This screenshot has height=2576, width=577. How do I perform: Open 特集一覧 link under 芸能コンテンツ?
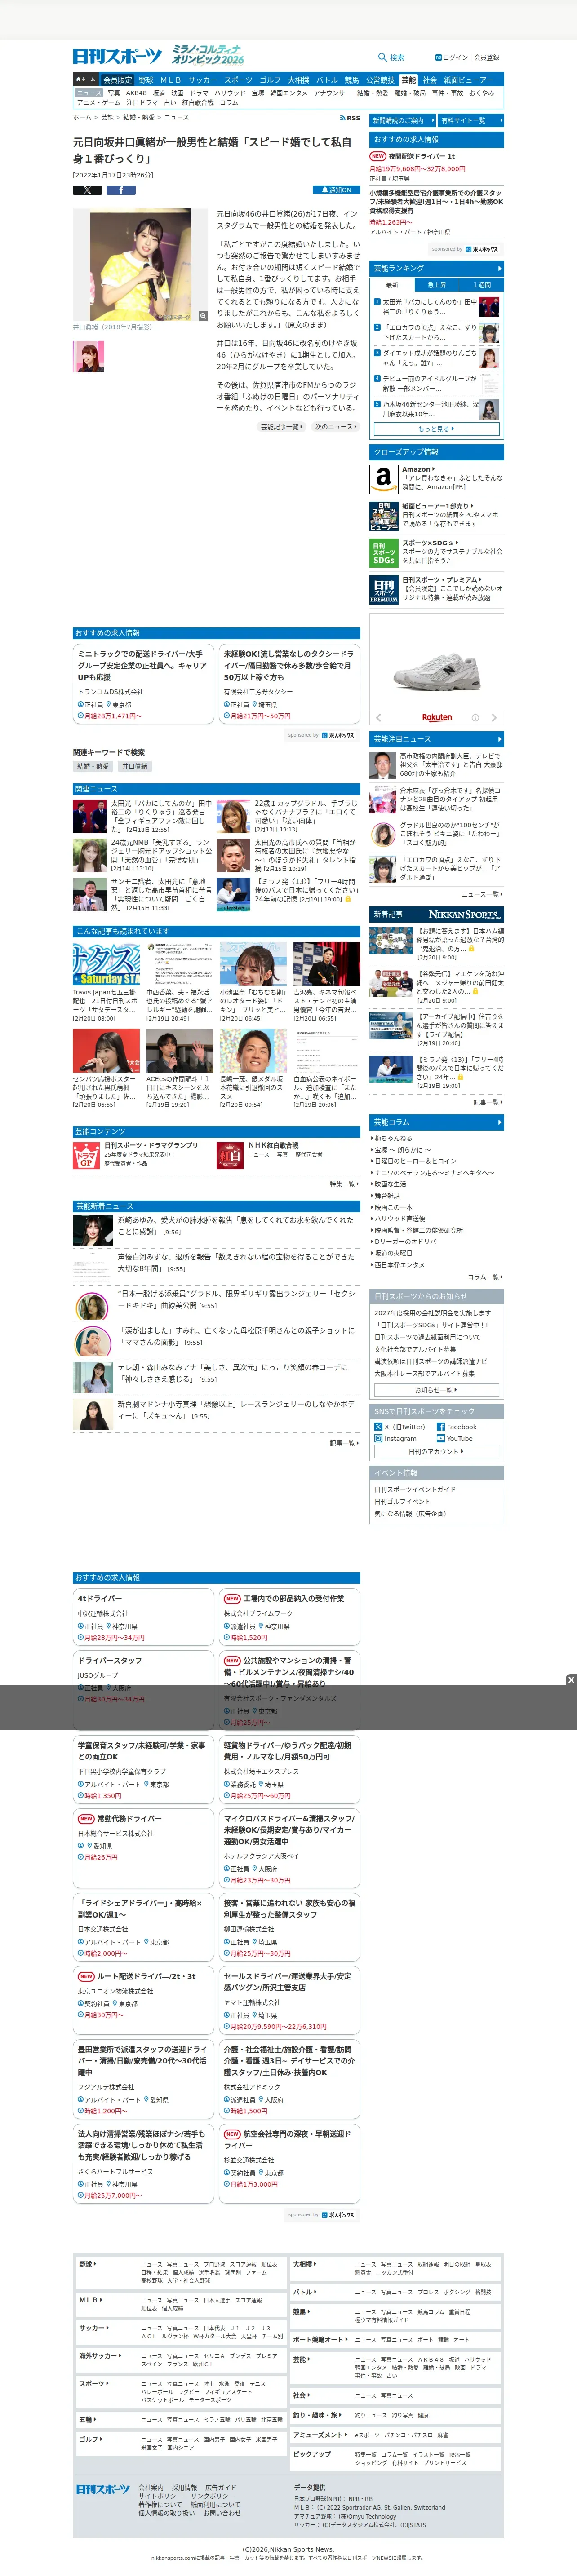344,1184
